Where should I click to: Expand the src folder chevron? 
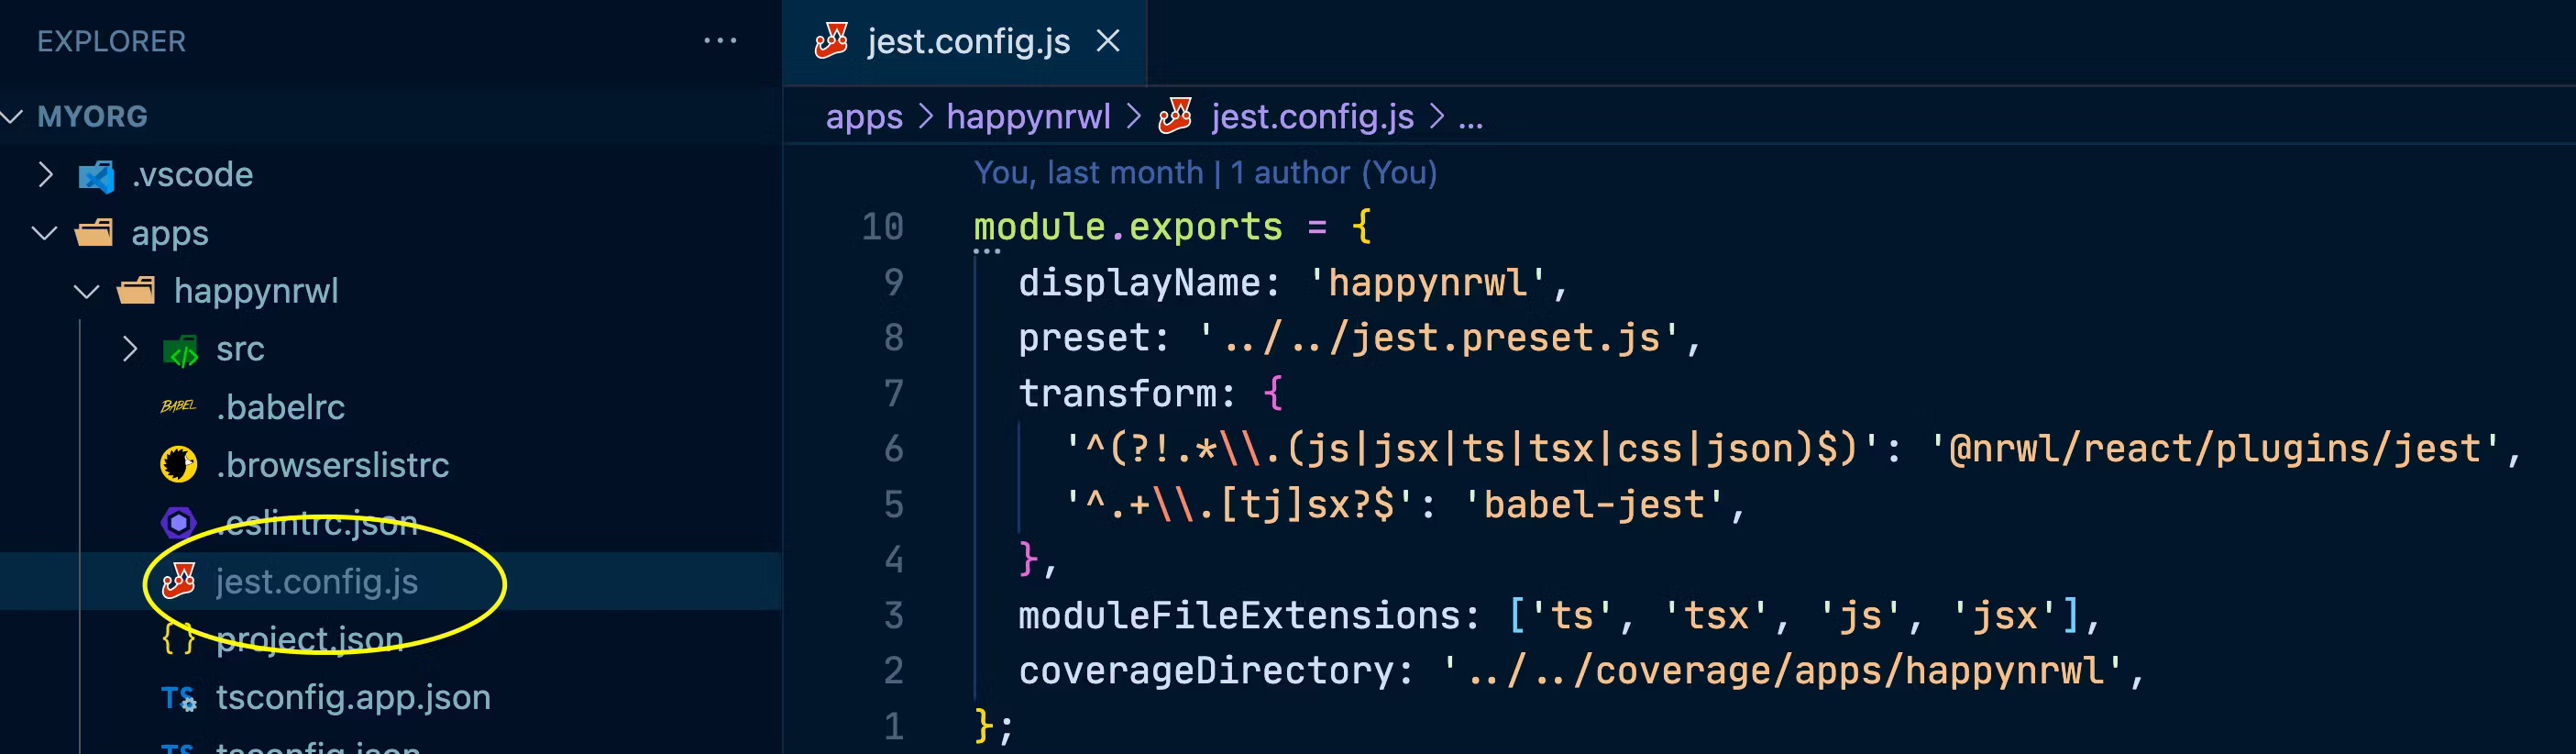129,349
